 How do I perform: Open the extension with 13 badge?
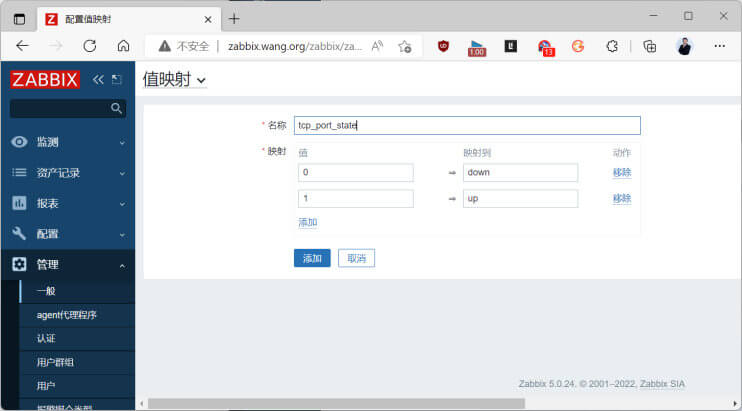point(546,48)
